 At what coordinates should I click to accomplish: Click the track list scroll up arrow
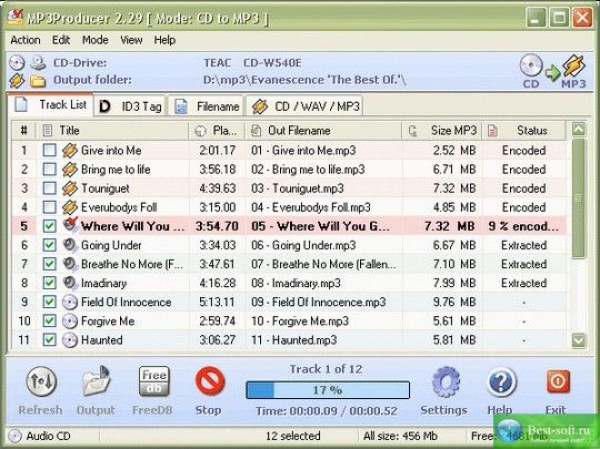point(578,129)
